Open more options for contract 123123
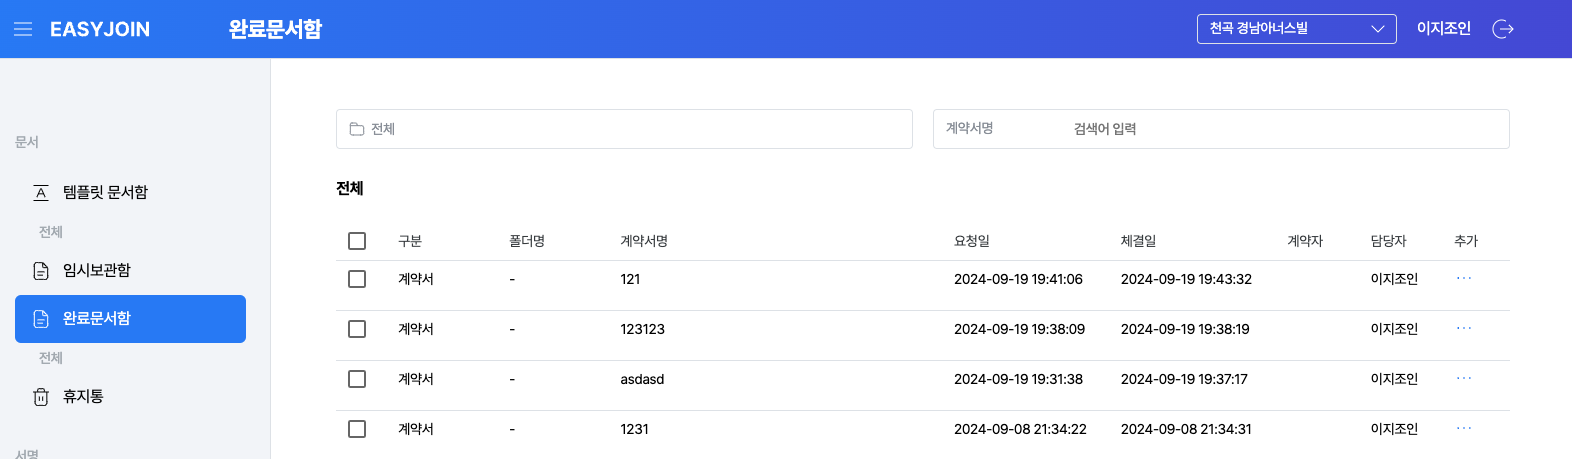Screen dimensions: 1572x459 click(x=1464, y=328)
